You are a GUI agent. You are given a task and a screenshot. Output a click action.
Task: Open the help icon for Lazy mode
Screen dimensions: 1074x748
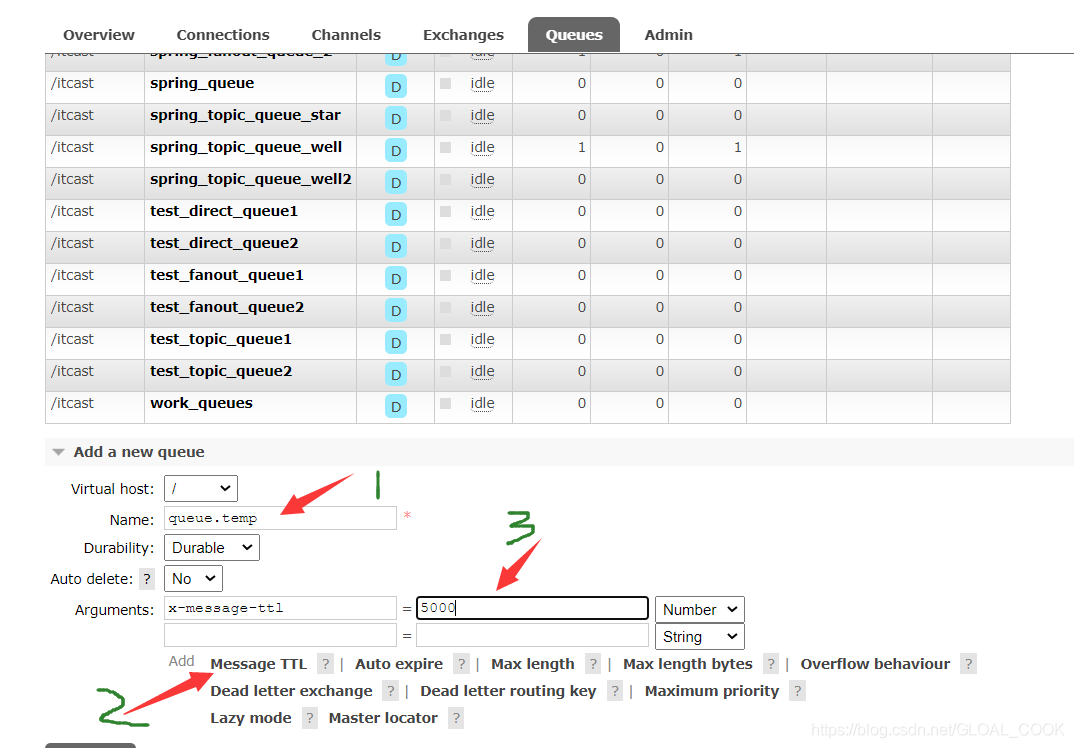point(310,718)
